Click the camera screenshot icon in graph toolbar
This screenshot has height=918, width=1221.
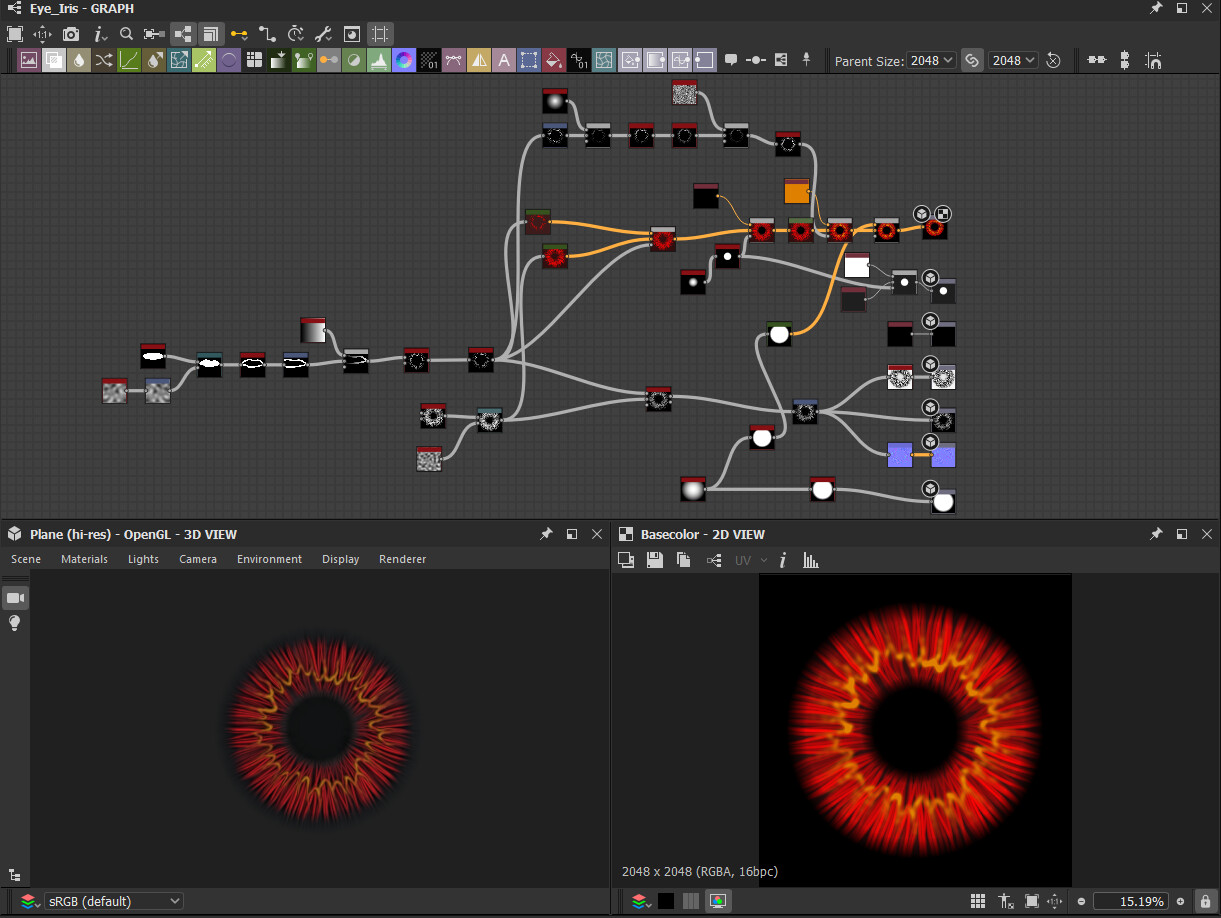tap(71, 34)
